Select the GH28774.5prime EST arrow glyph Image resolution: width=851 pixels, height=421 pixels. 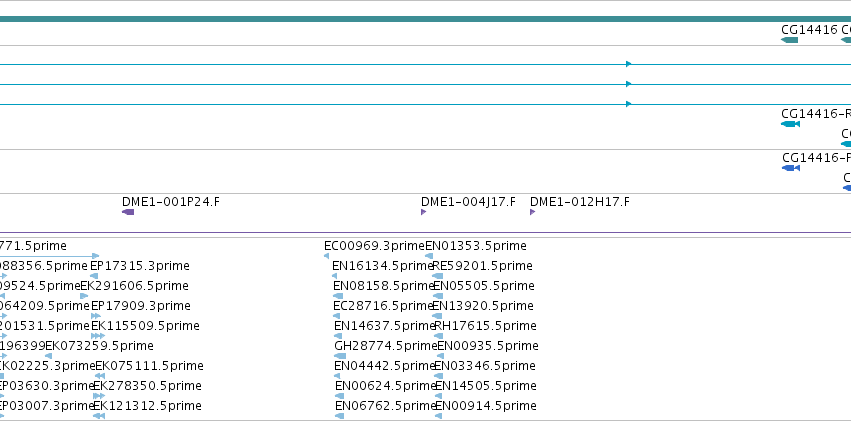[x=340, y=356]
